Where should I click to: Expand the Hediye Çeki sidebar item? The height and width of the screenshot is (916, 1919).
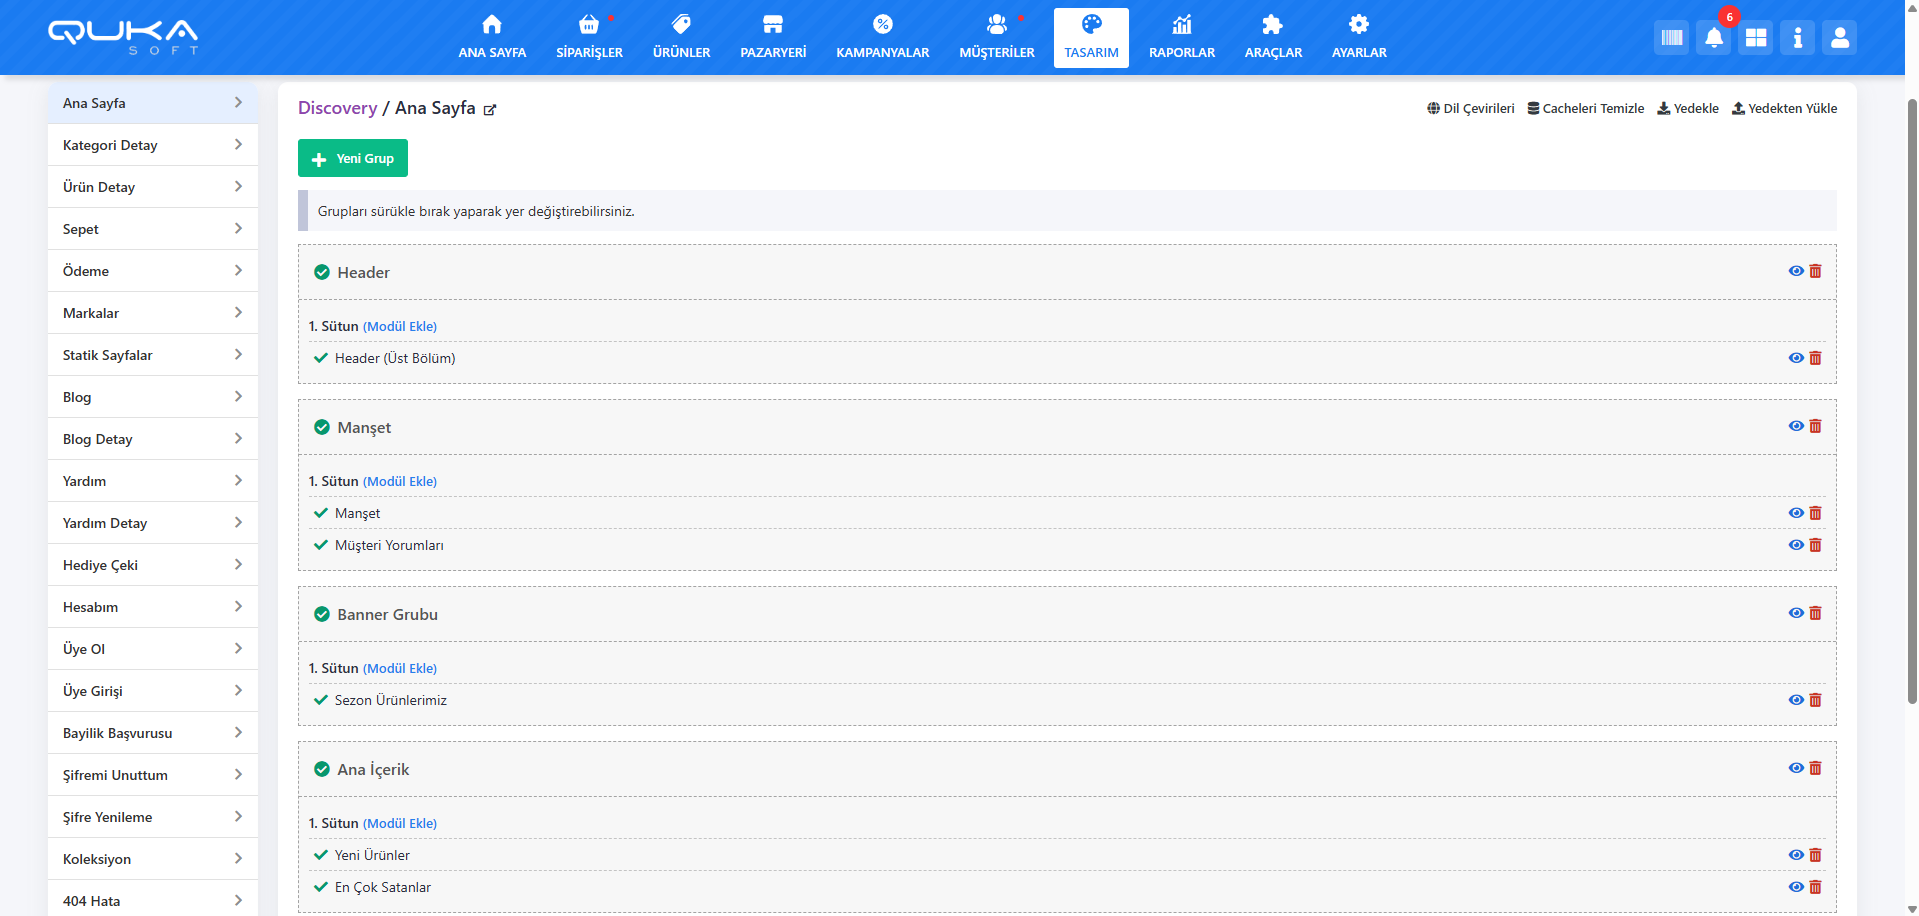pyautogui.click(x=152, y=565)
